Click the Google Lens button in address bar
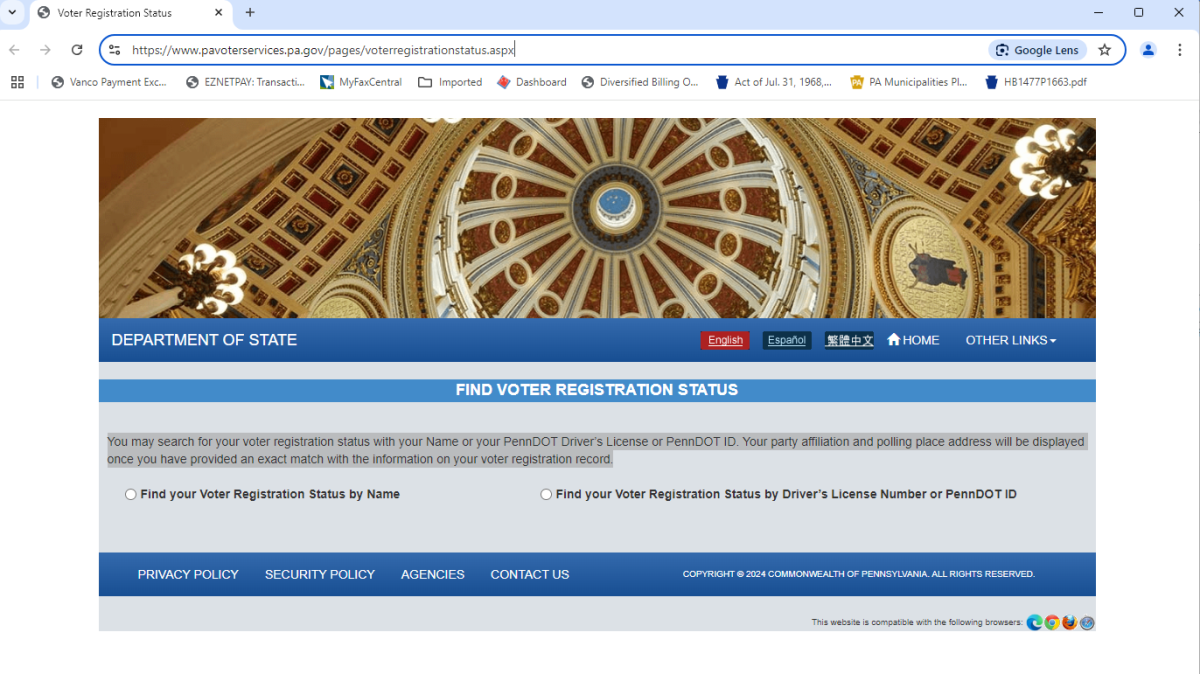This screenshot has width=1200, height=674. (1037, 50)
